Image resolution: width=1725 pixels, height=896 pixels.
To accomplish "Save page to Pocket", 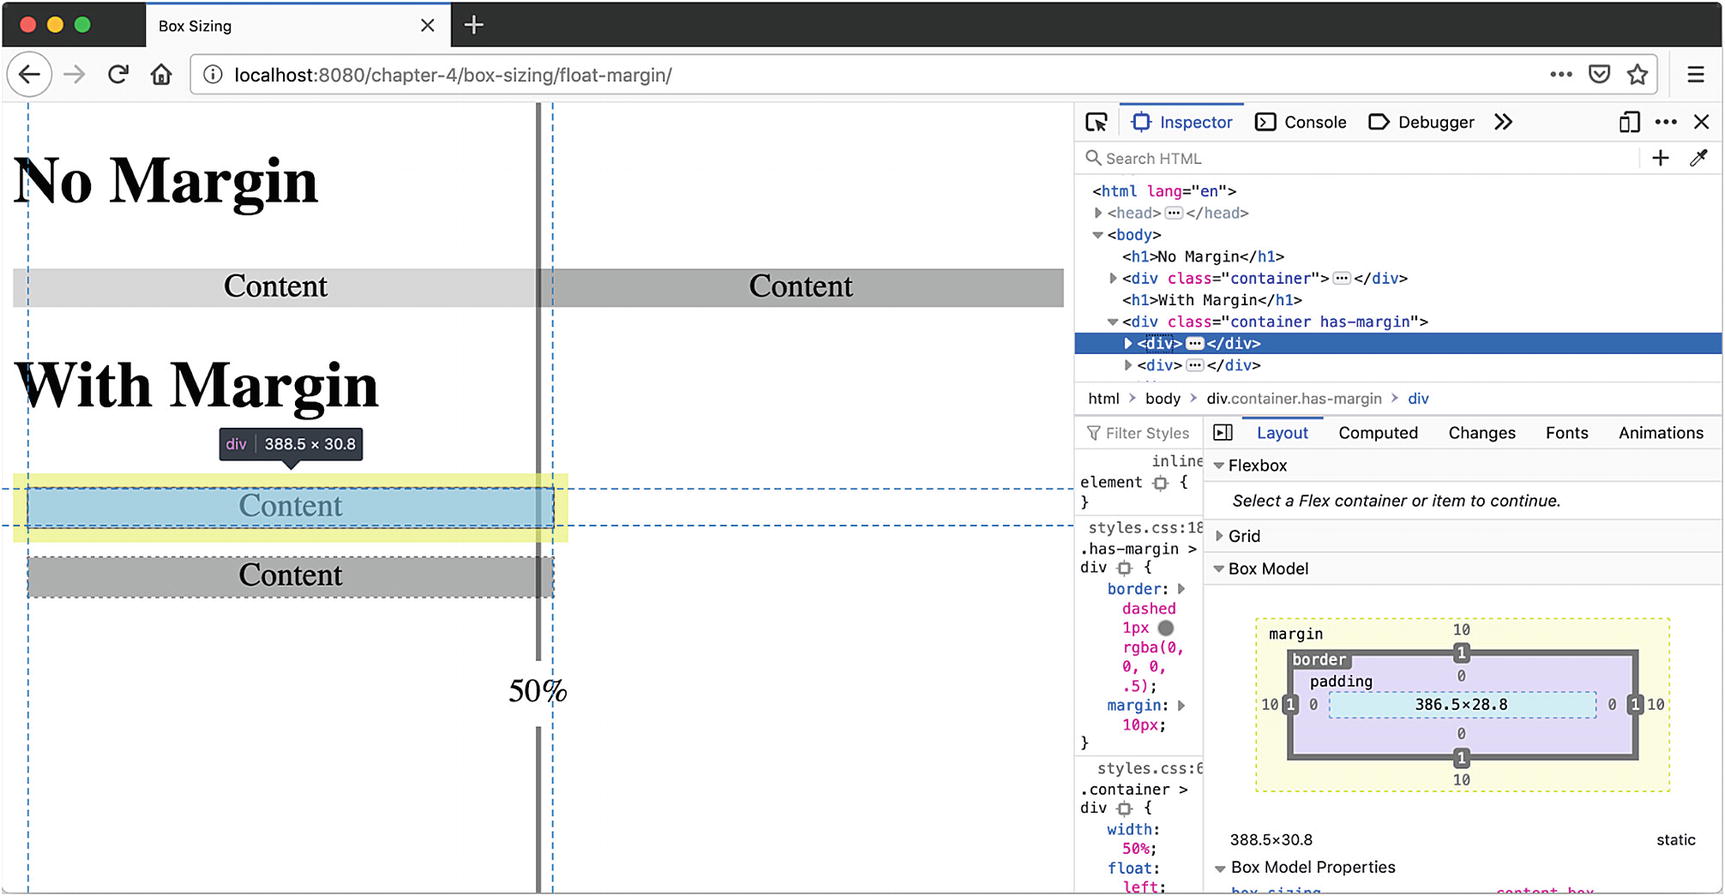I will pos(1599,74).
